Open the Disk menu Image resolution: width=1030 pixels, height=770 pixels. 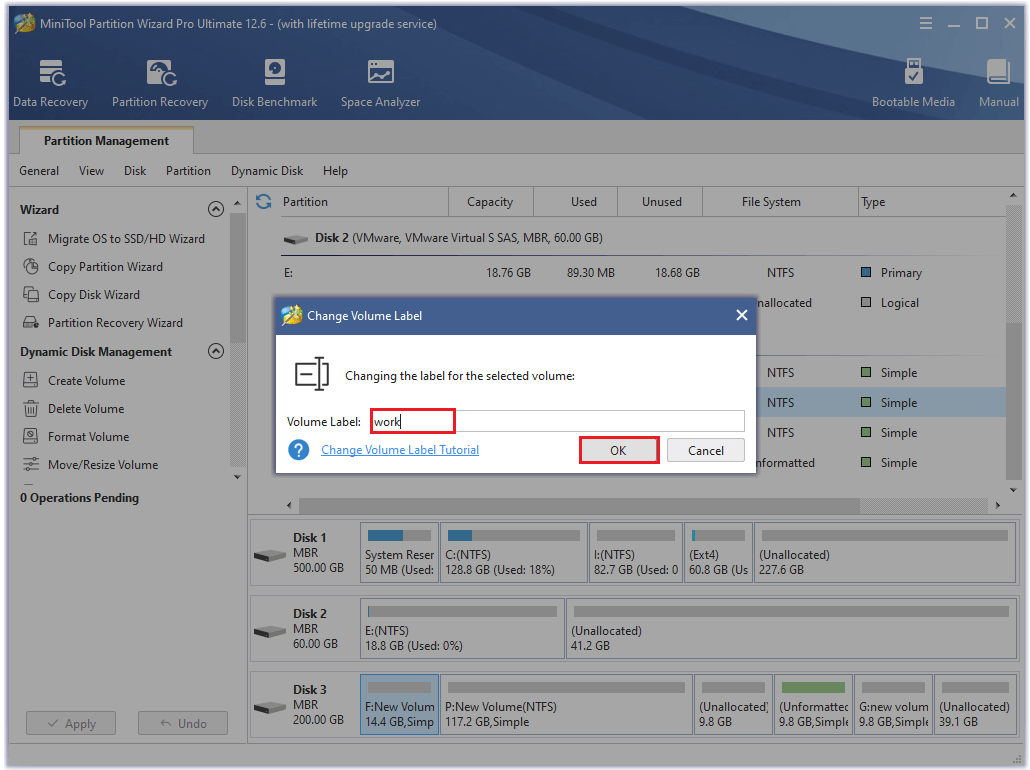click(135, 171)
